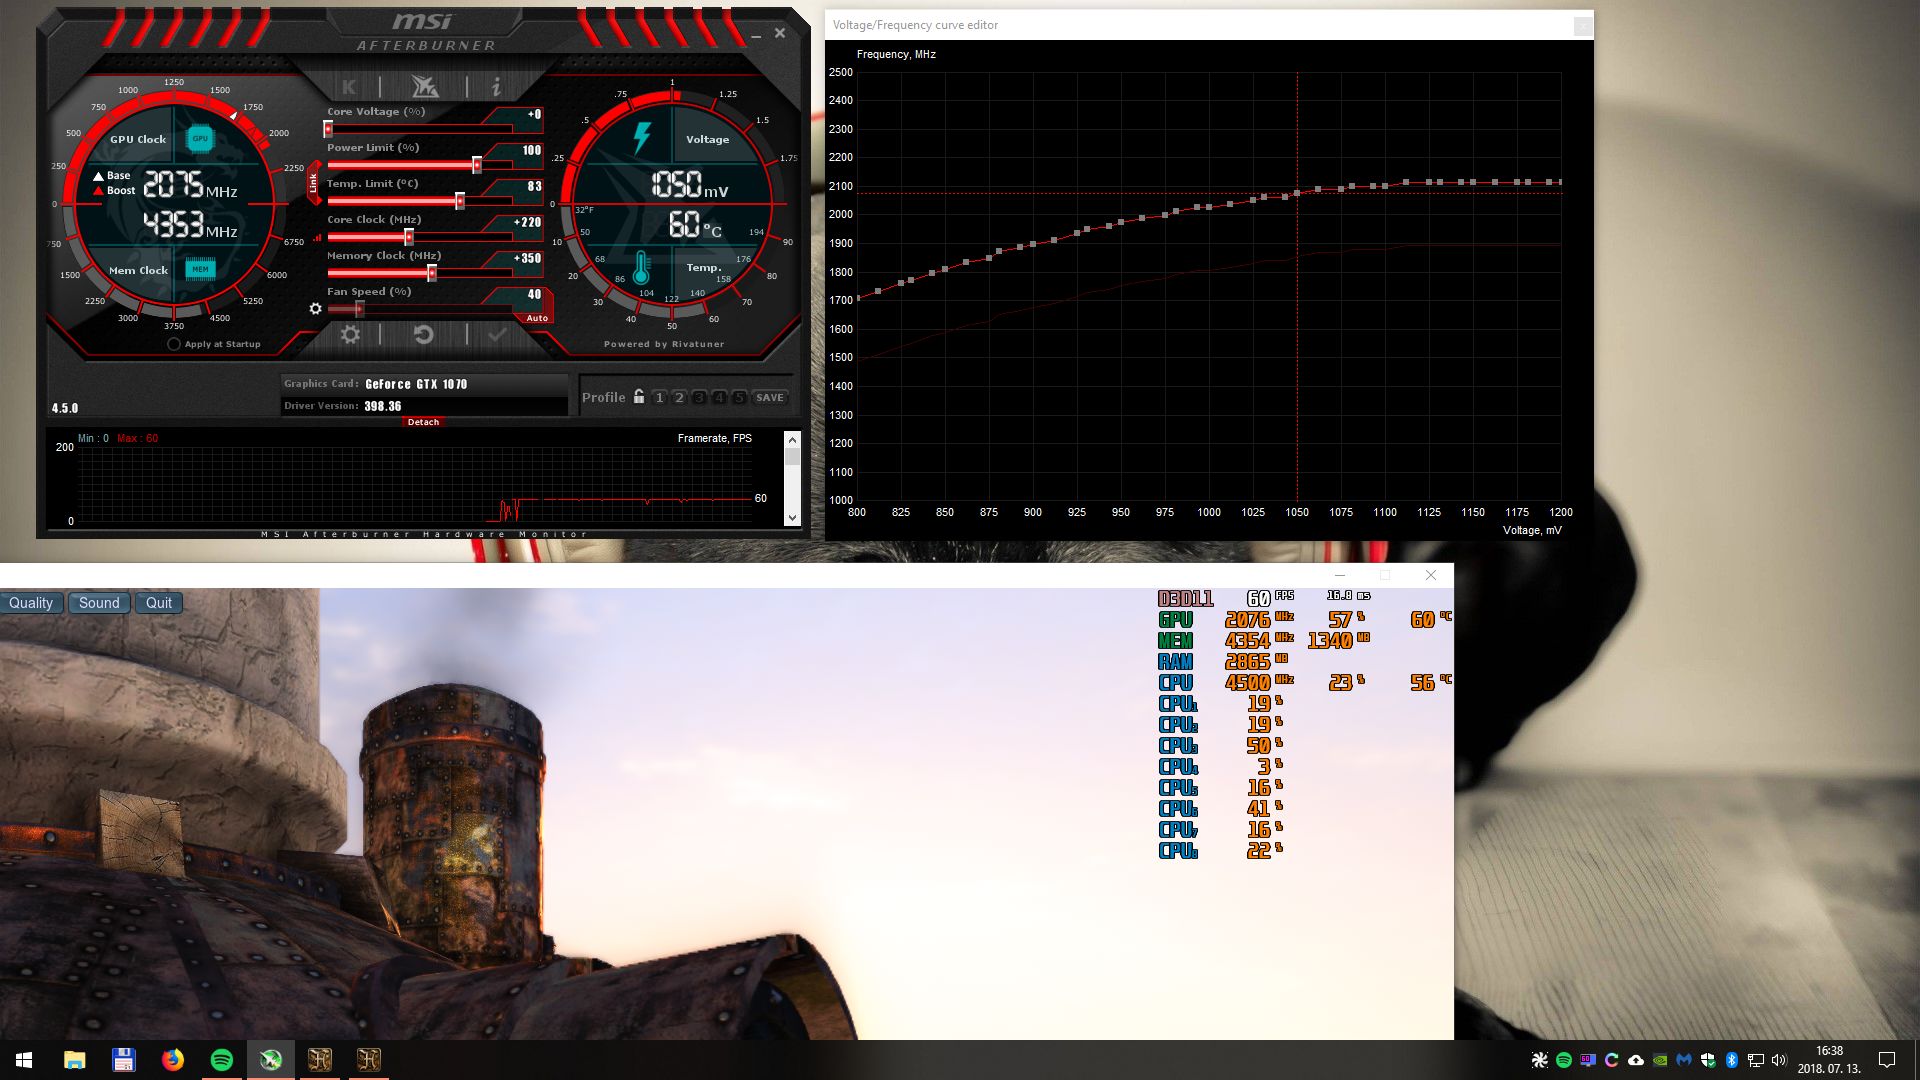Open MSI Kombustor with K icon
1920x1080 pixels.
[349, 87]
